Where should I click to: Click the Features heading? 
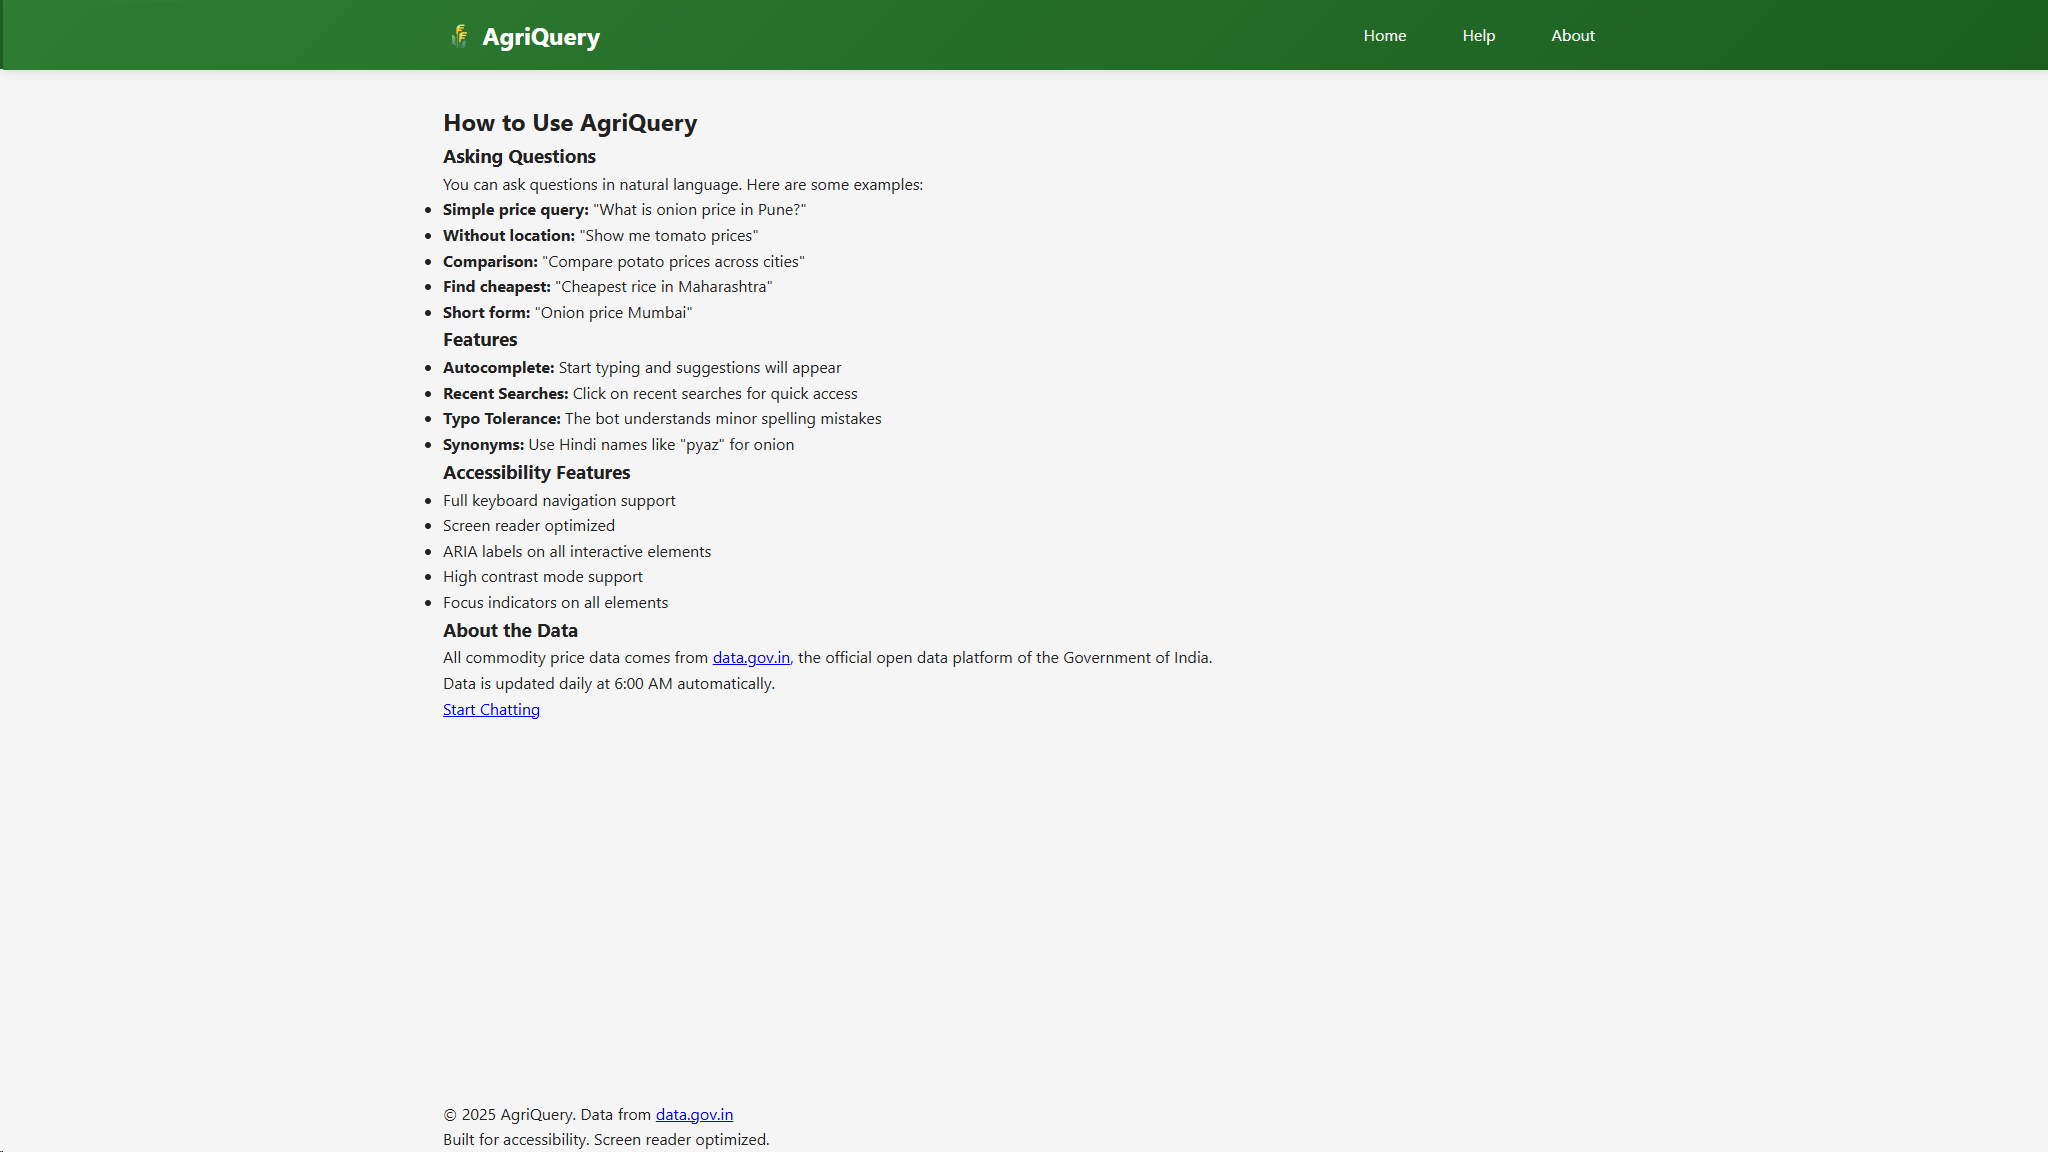[480, 339]
